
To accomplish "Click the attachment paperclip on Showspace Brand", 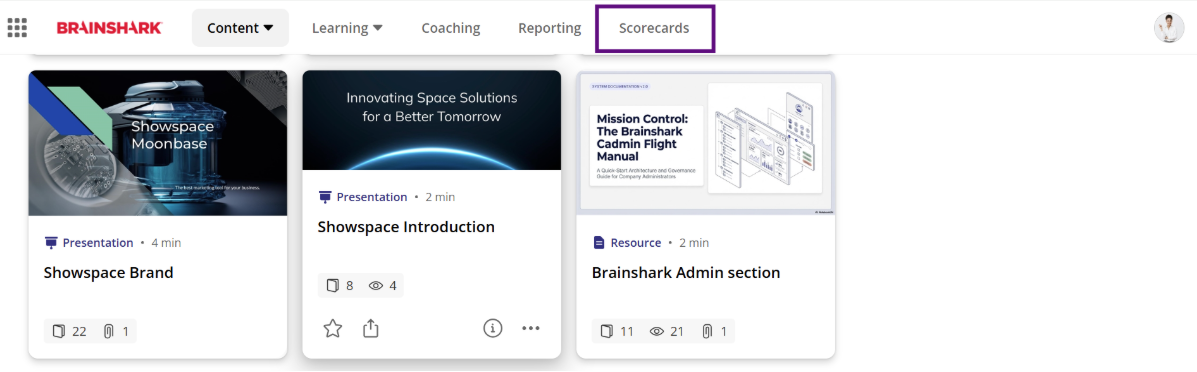I will [108, 332].
